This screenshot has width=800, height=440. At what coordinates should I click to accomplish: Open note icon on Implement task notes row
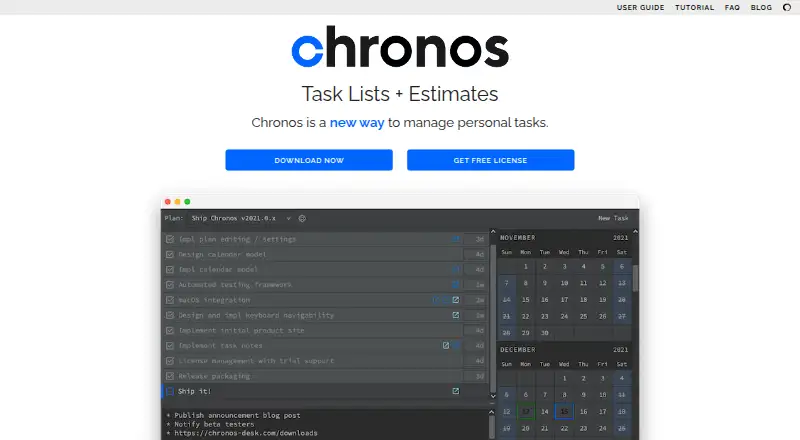[446, 346]
